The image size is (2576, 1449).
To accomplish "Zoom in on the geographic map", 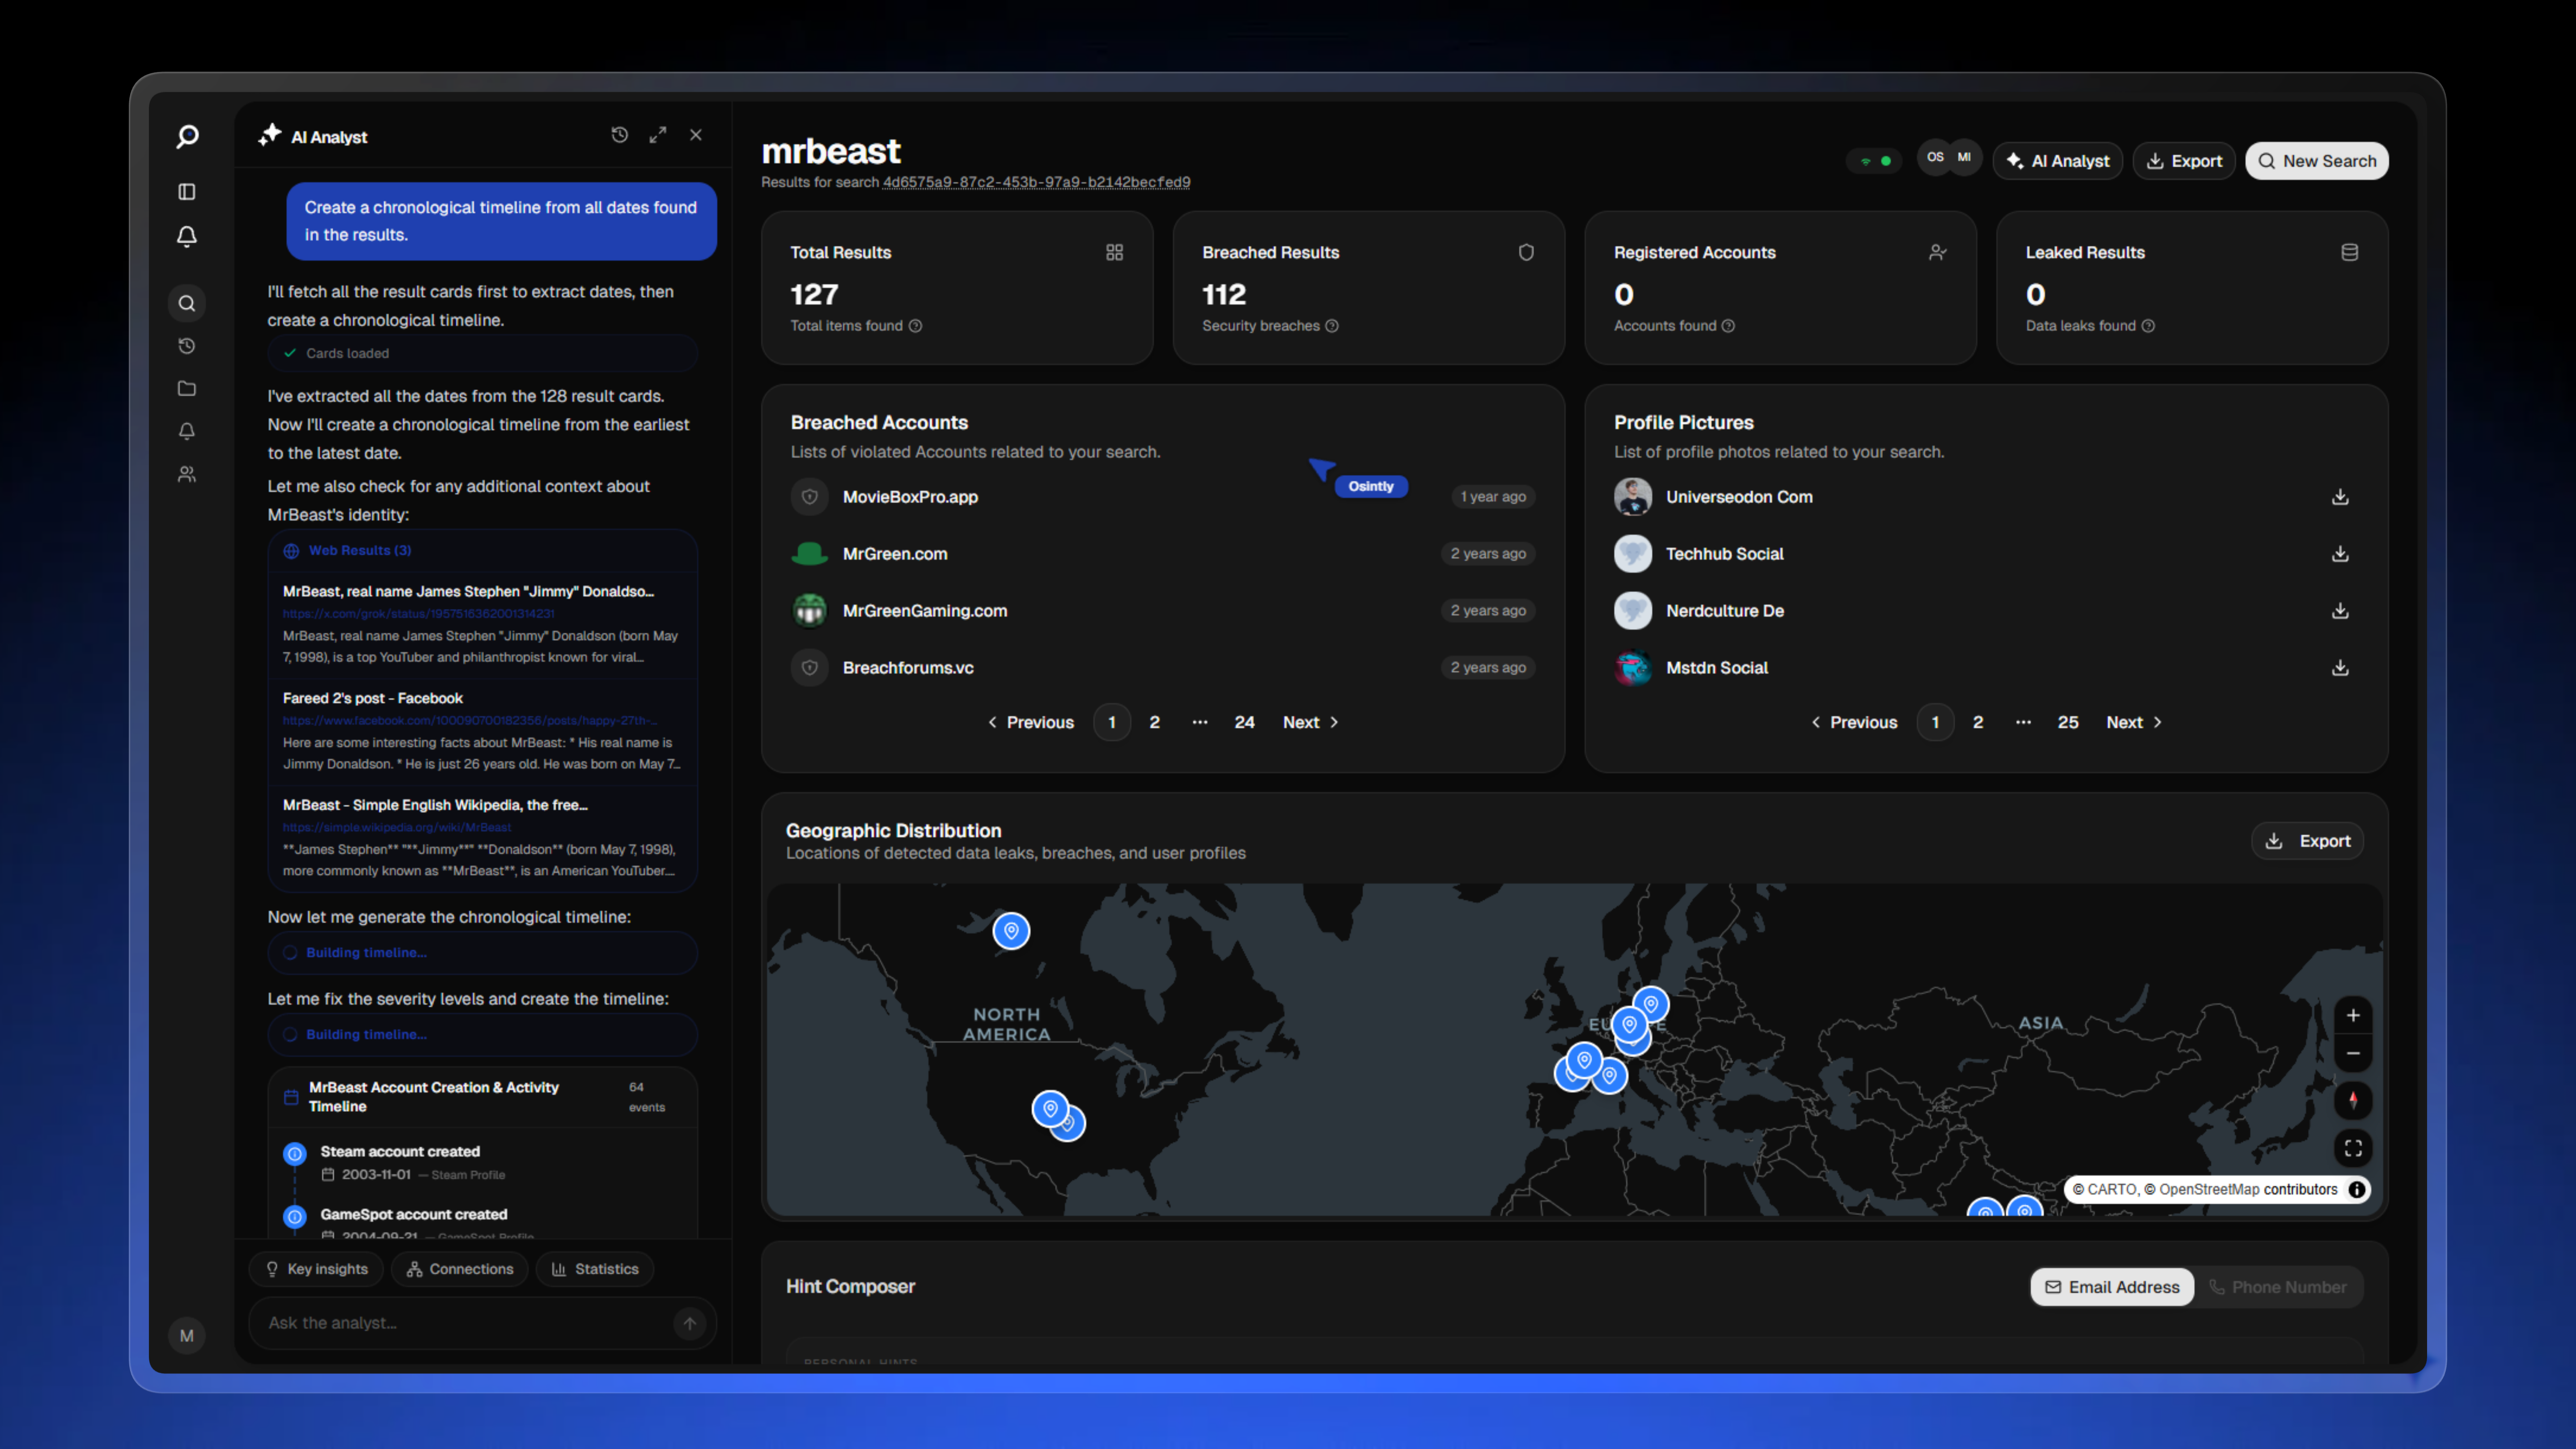I will (x=2352, y=1015).
